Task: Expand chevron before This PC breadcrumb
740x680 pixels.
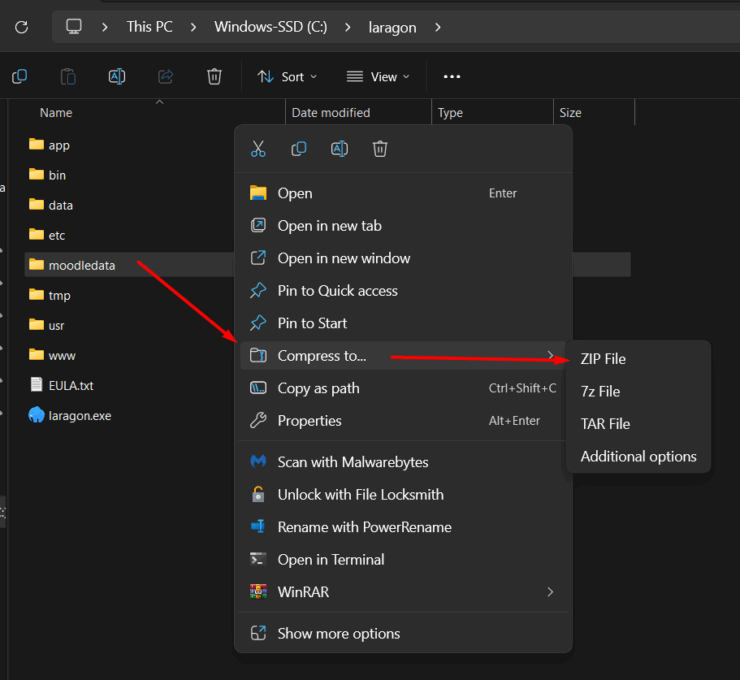Action: [x=105, y=27]
